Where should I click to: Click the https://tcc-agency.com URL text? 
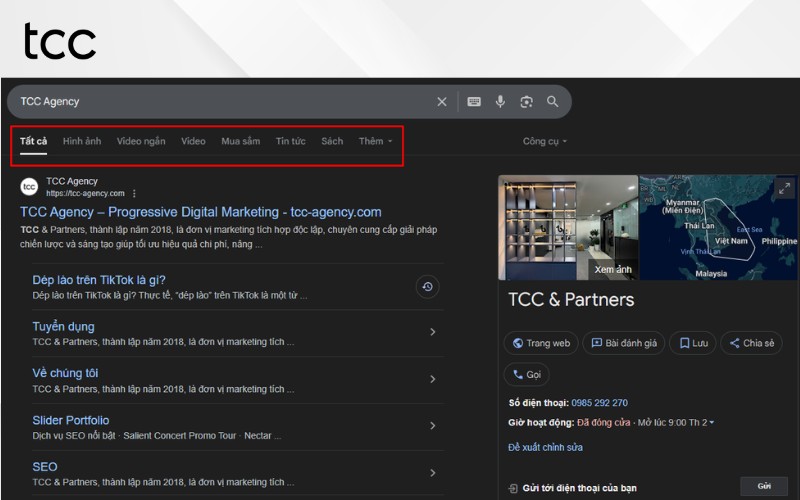pos(85,193)
